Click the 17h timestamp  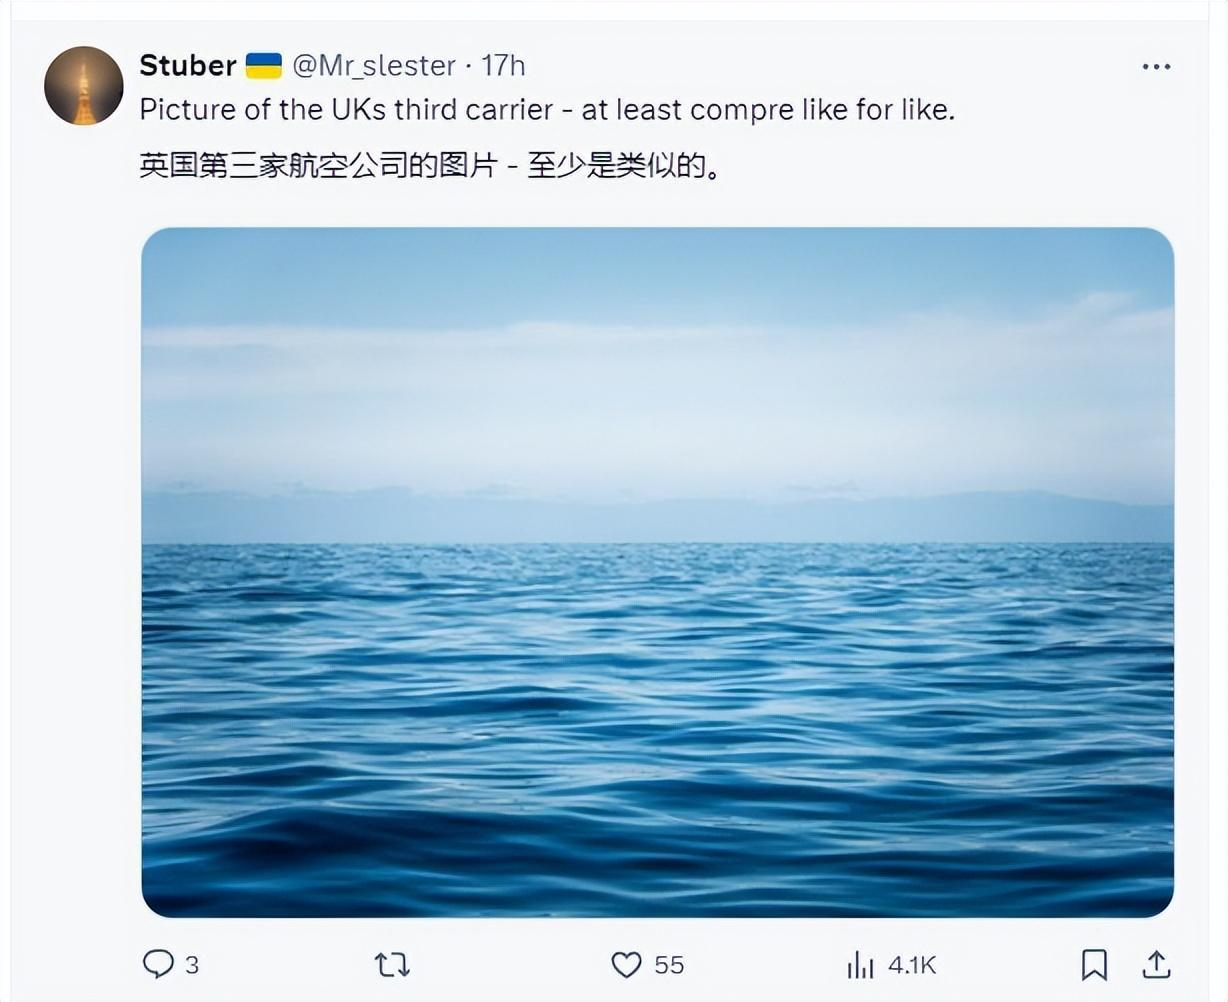(503, 66)
